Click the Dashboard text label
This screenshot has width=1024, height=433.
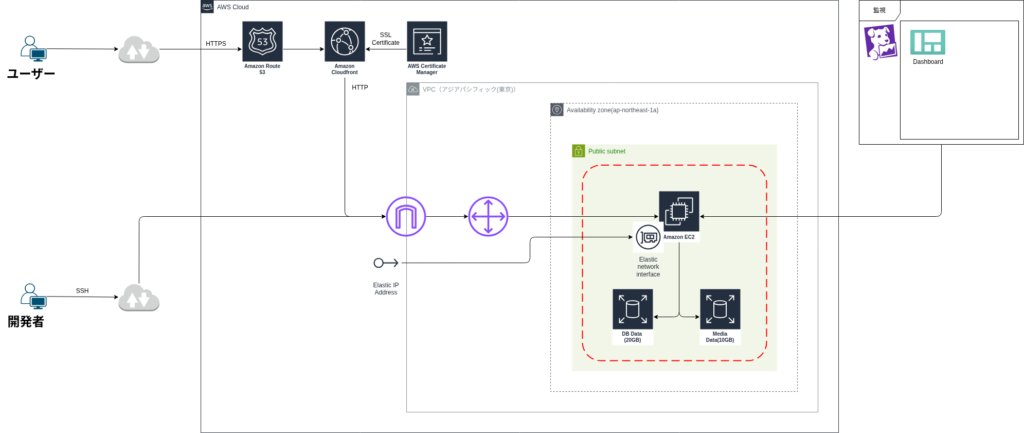click(927, 62)
